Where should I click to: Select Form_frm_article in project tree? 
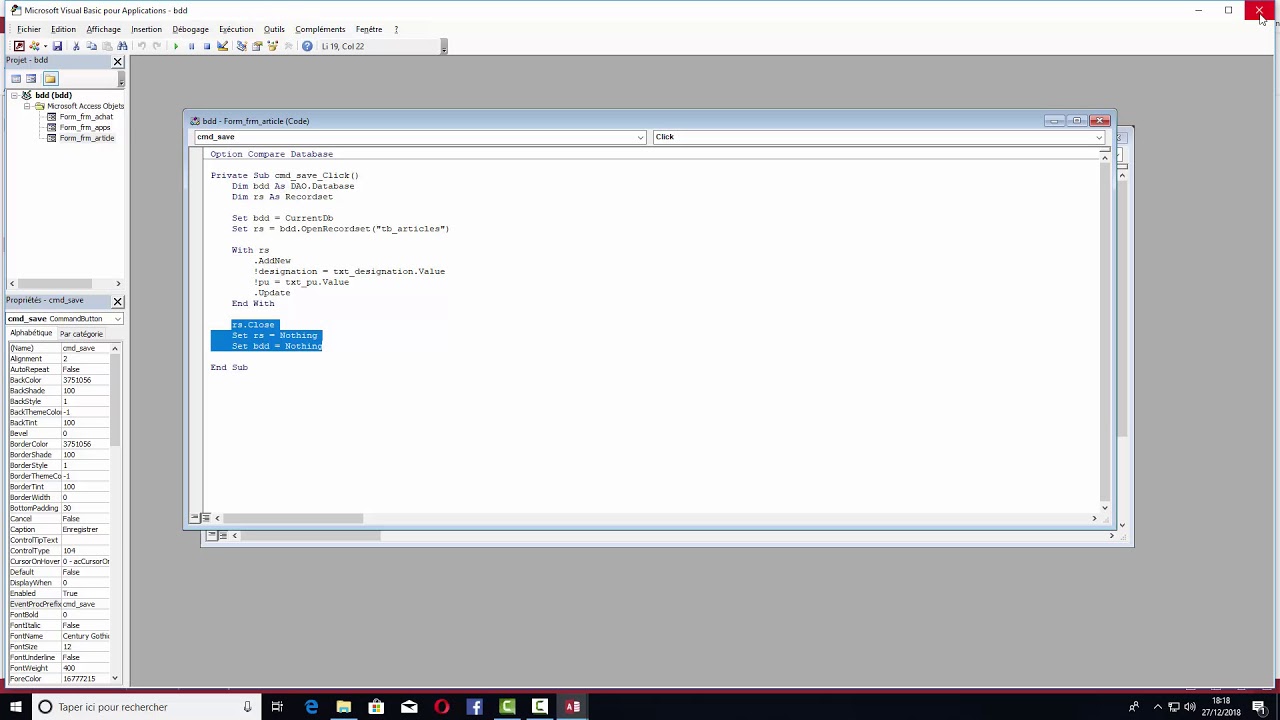tap(86, 138)
